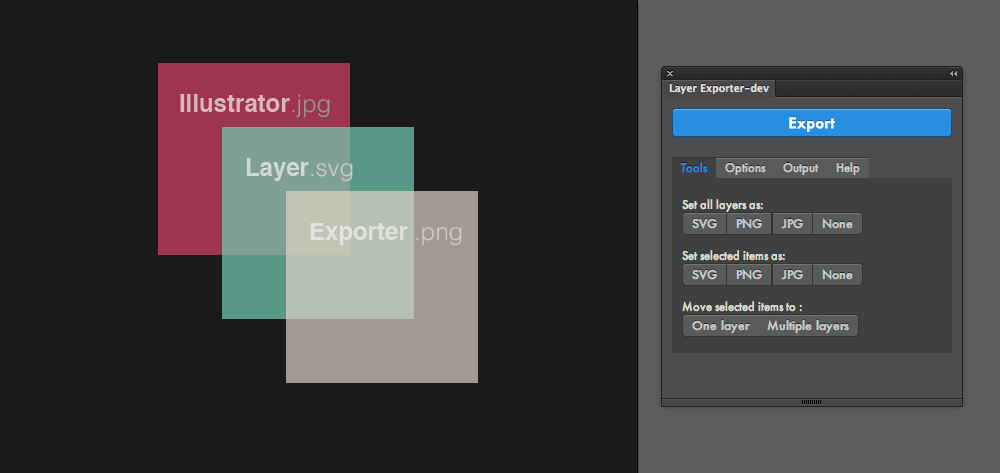1000x473 pixels.
Task: Open the Help tab
Action: [848, 168]
